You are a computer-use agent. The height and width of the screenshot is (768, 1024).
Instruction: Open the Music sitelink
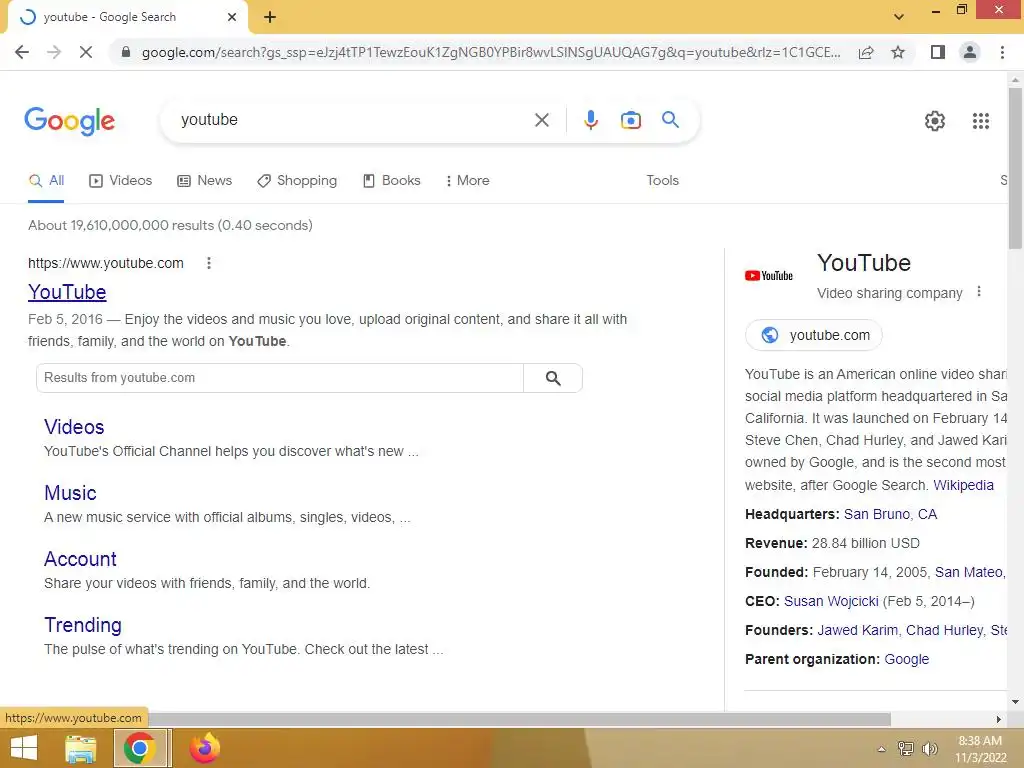pos(70,493)
